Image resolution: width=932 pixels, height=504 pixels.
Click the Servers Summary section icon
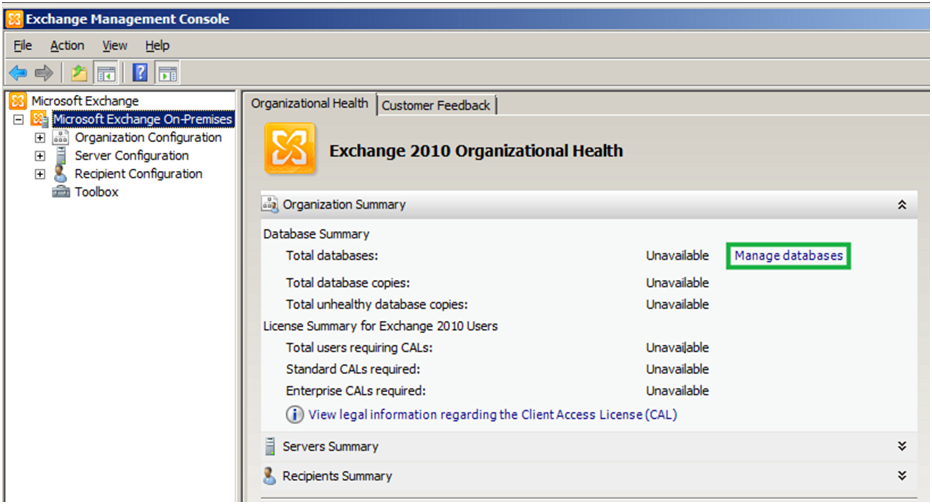(x=270, y=446)
